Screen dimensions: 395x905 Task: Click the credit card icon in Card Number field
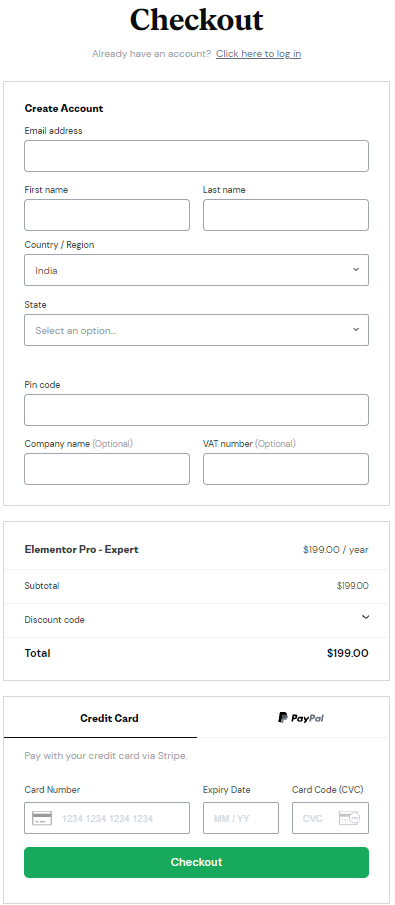tap(42, 818)
